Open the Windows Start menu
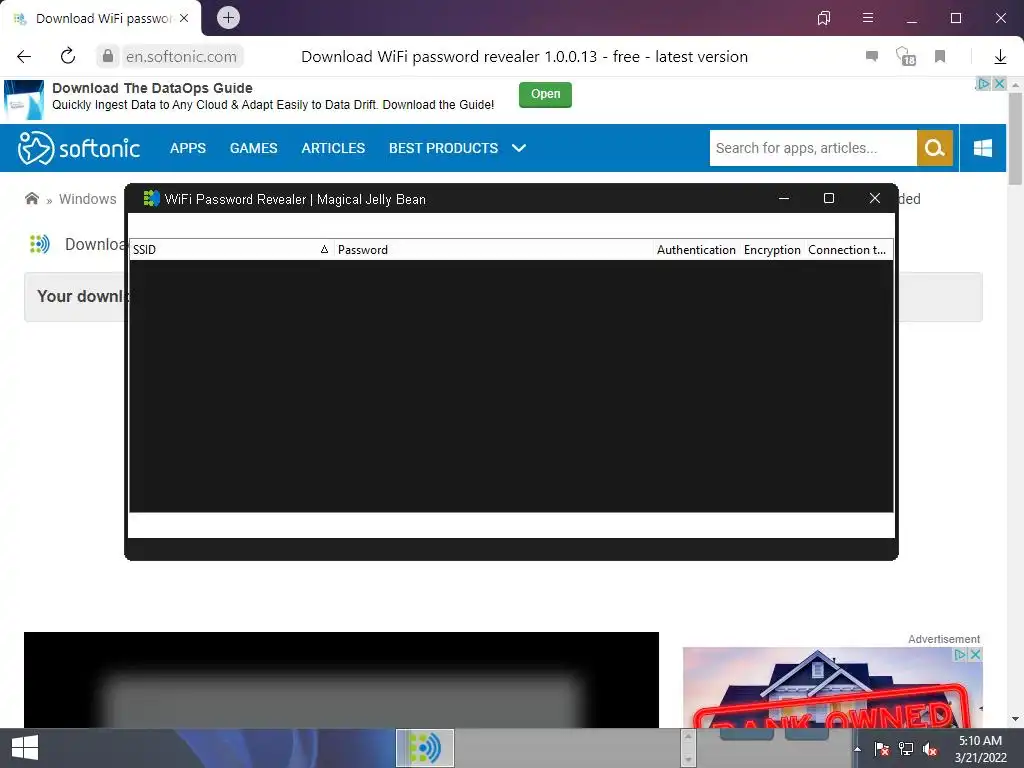Viewport: 1024px width, 768px height. (x=25, y=748)
